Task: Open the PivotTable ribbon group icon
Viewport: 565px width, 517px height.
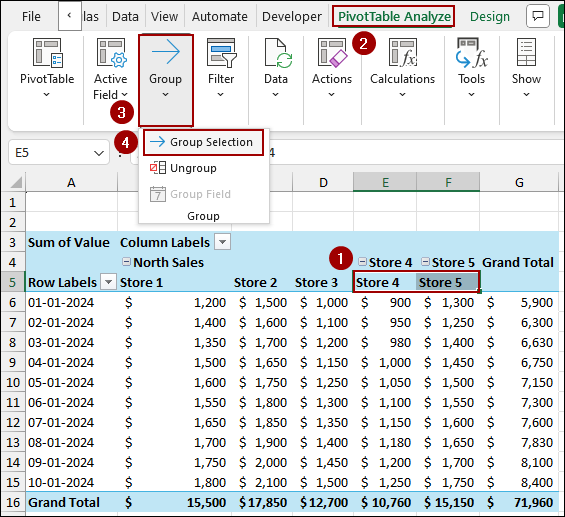Action: click(x=48, y=53)
